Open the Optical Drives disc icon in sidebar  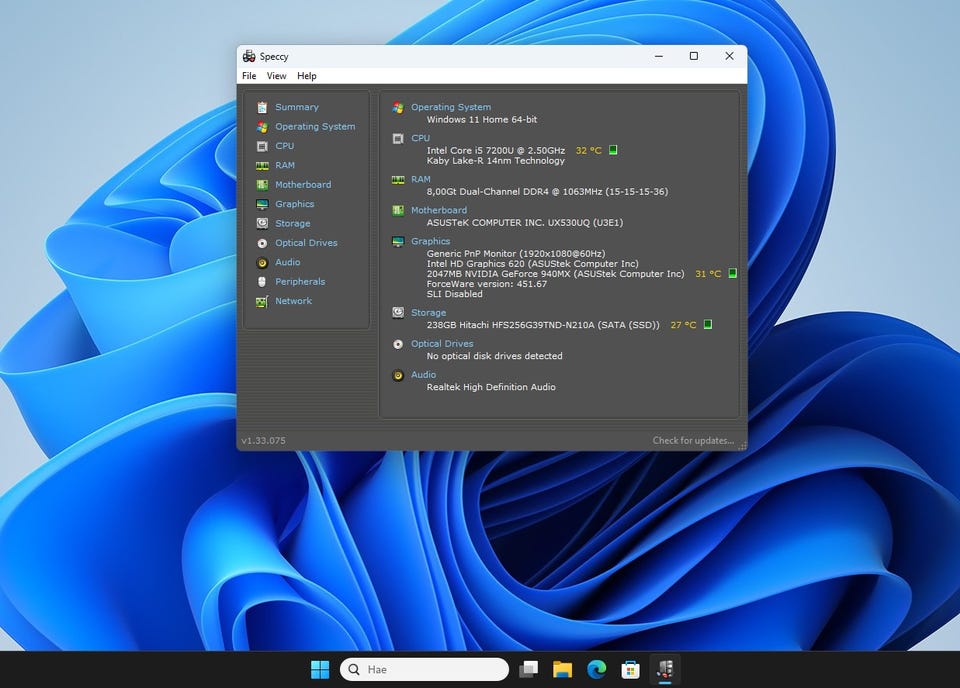[262, 243]
